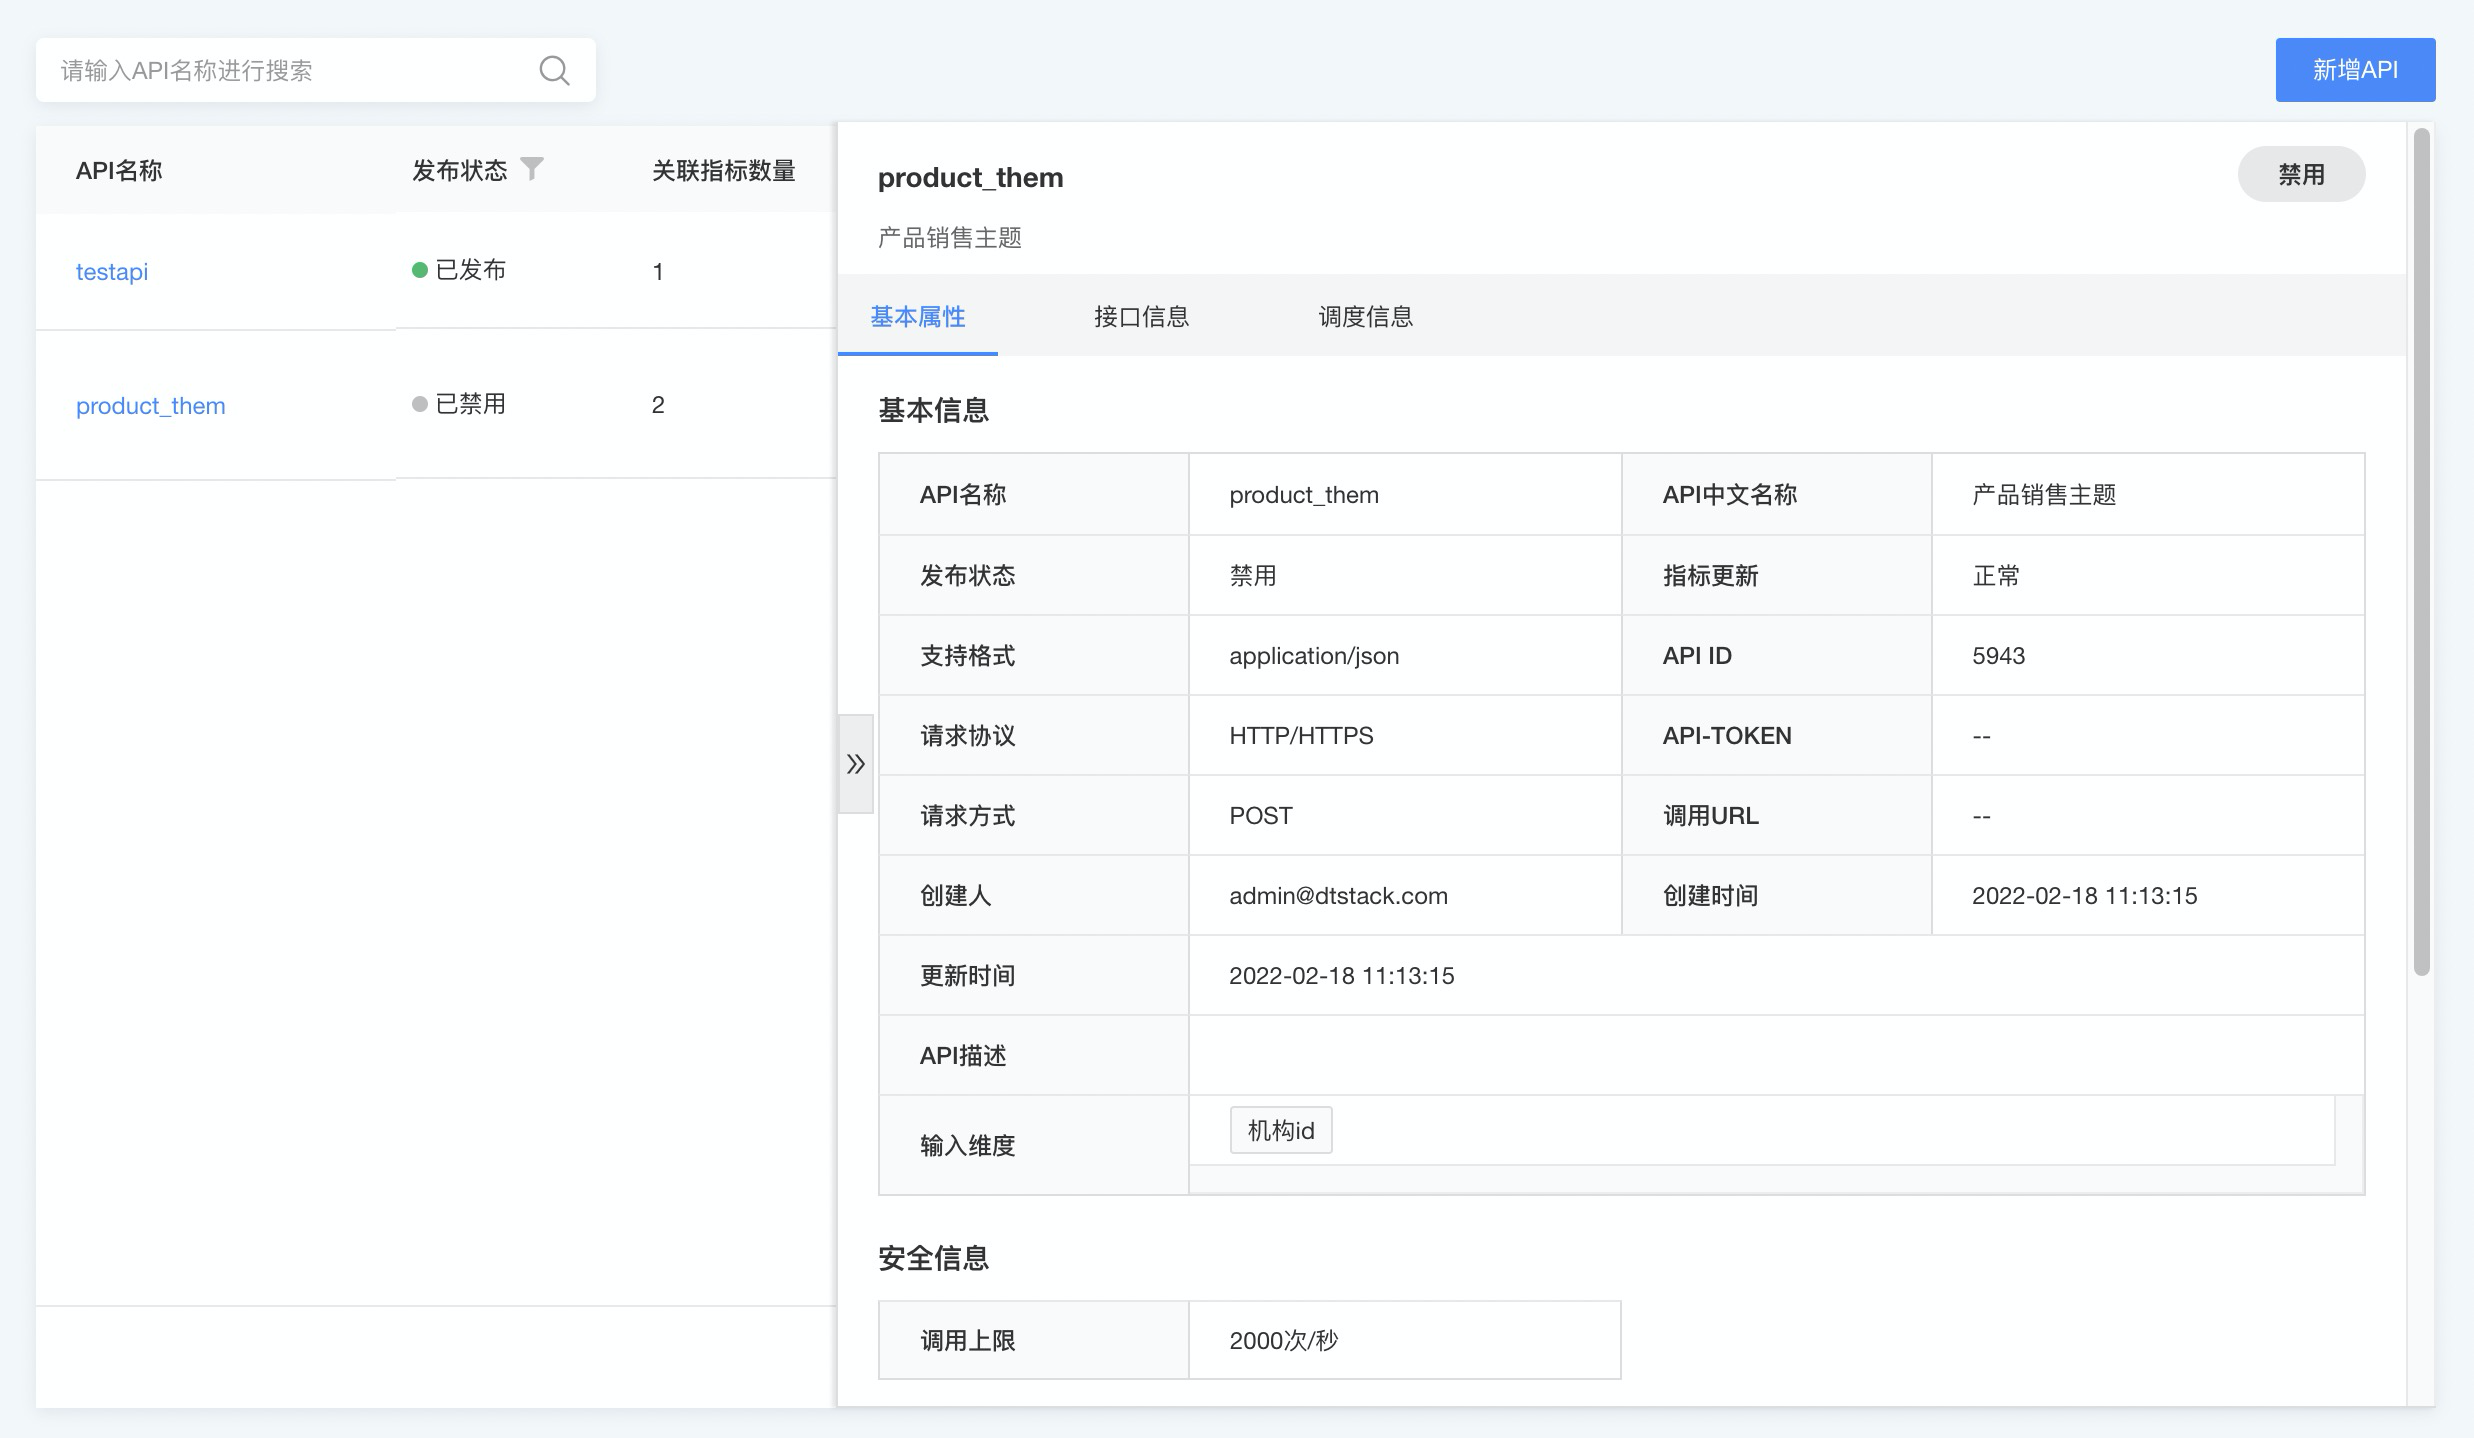
Task: Switch to the 接口信息 tab
Action: [1141, 316]
